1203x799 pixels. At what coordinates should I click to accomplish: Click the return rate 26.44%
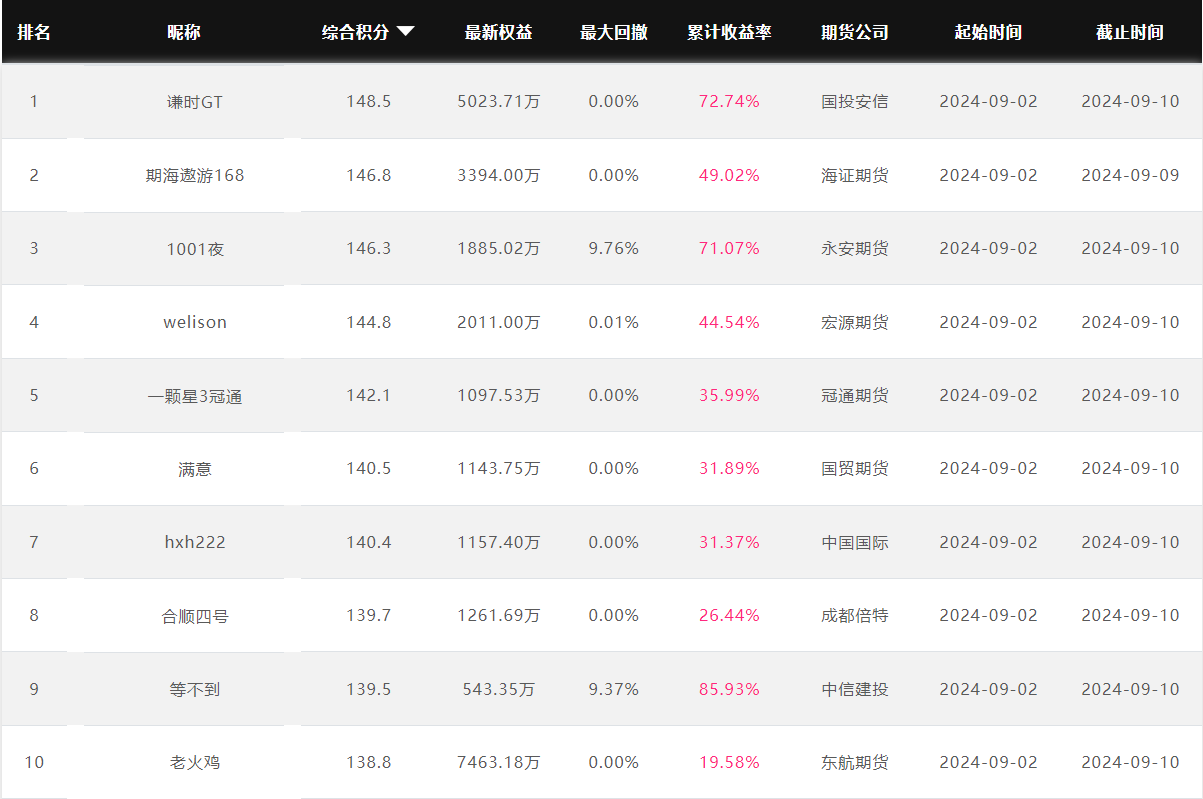coord(730,616)
